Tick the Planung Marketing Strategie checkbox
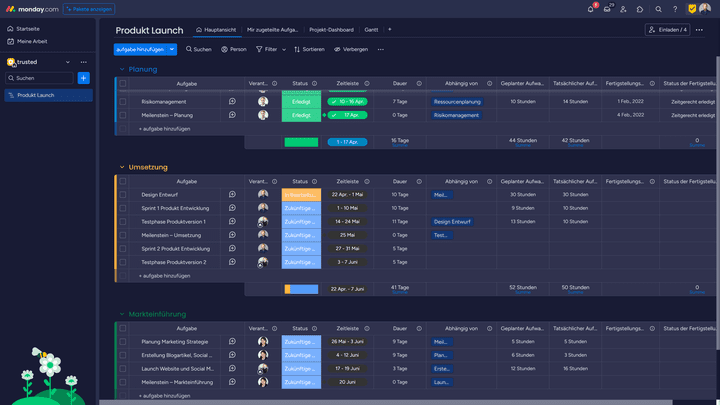Image resolution: width=720 pixels, height=405 pixels. [x=123, y=342]
